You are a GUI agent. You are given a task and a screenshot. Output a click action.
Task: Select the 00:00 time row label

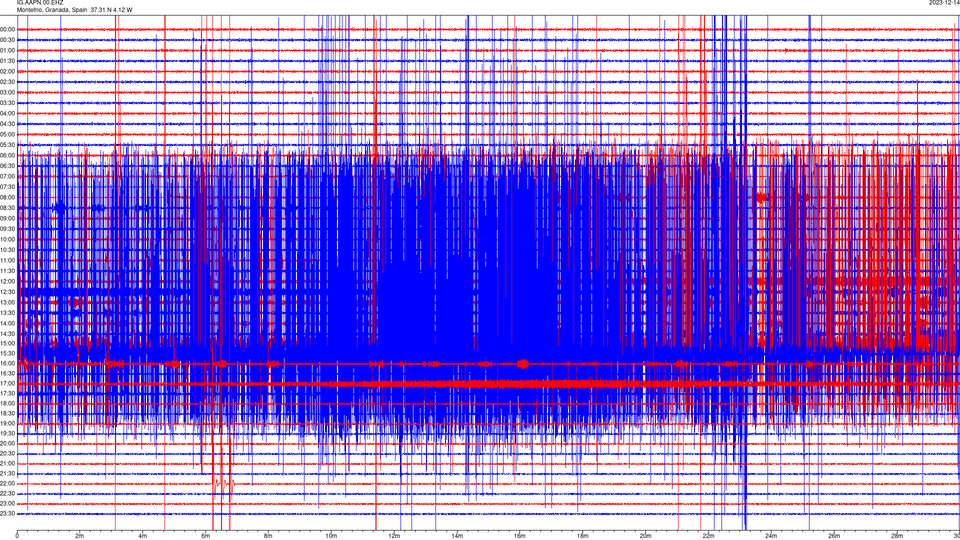pyautogui.click(x=7, y=29)
